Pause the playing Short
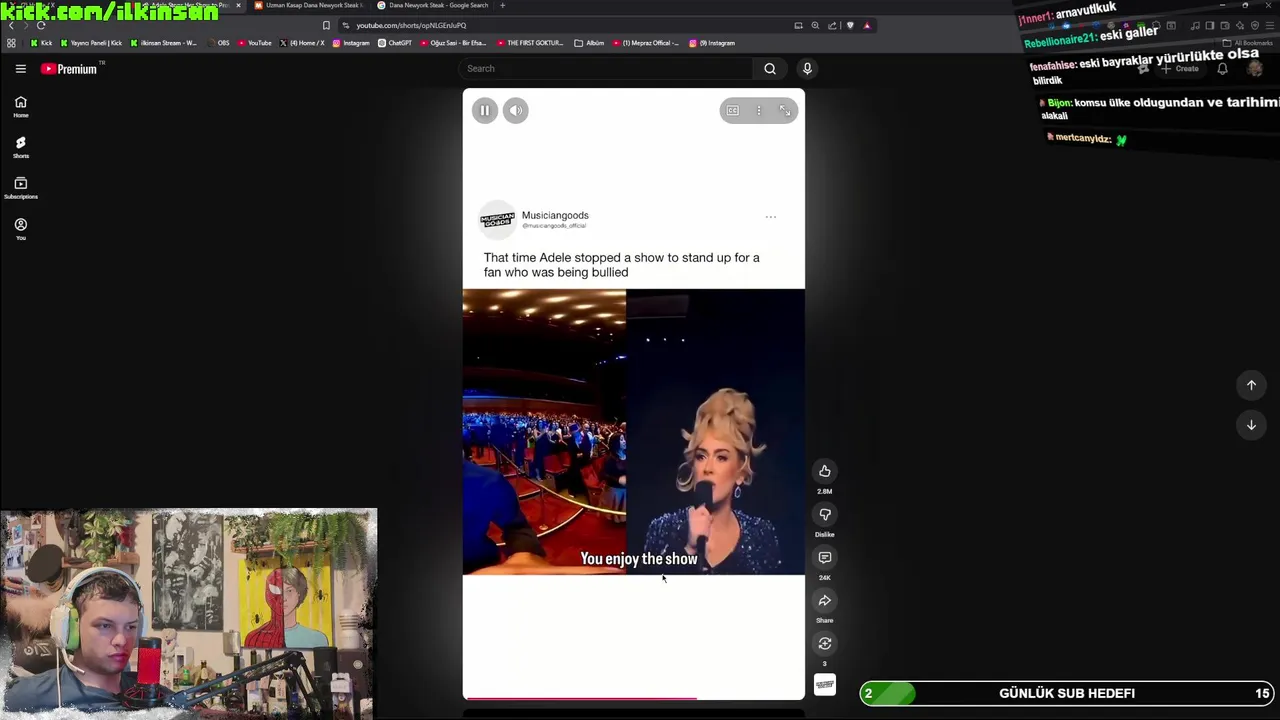 tap(484, 110)
